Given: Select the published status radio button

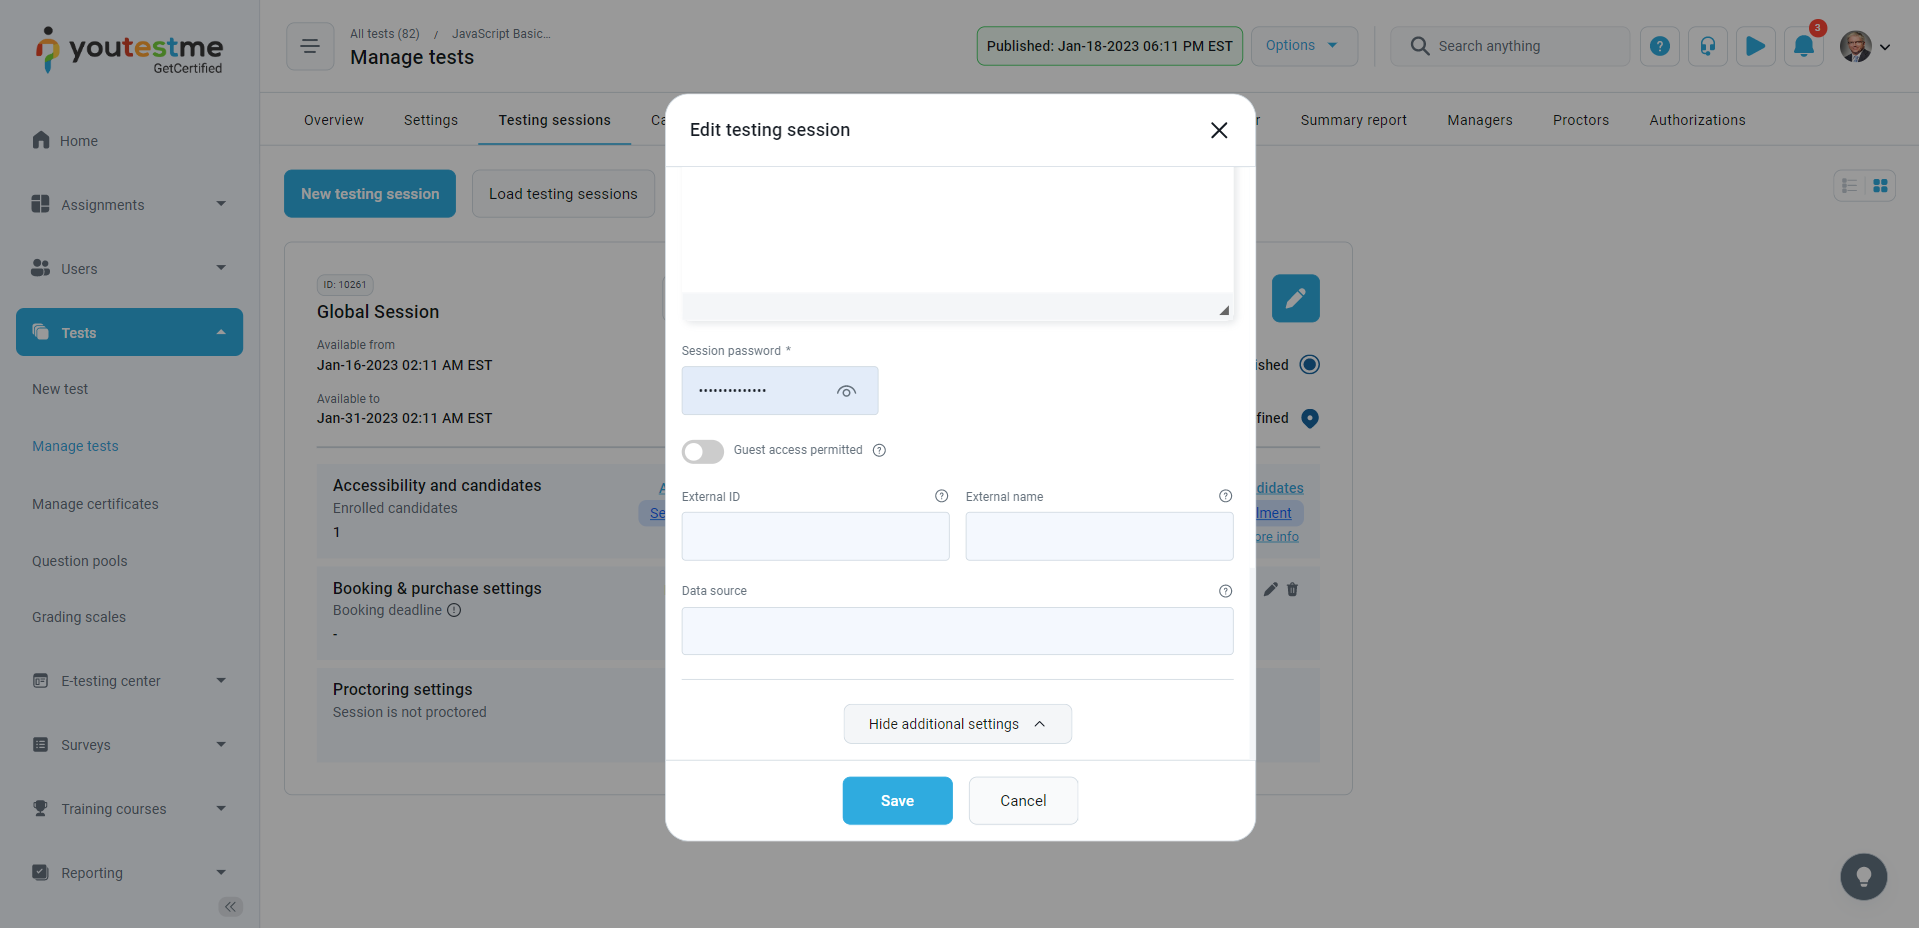Looking at the screenshot, I should click(1309, 365).
